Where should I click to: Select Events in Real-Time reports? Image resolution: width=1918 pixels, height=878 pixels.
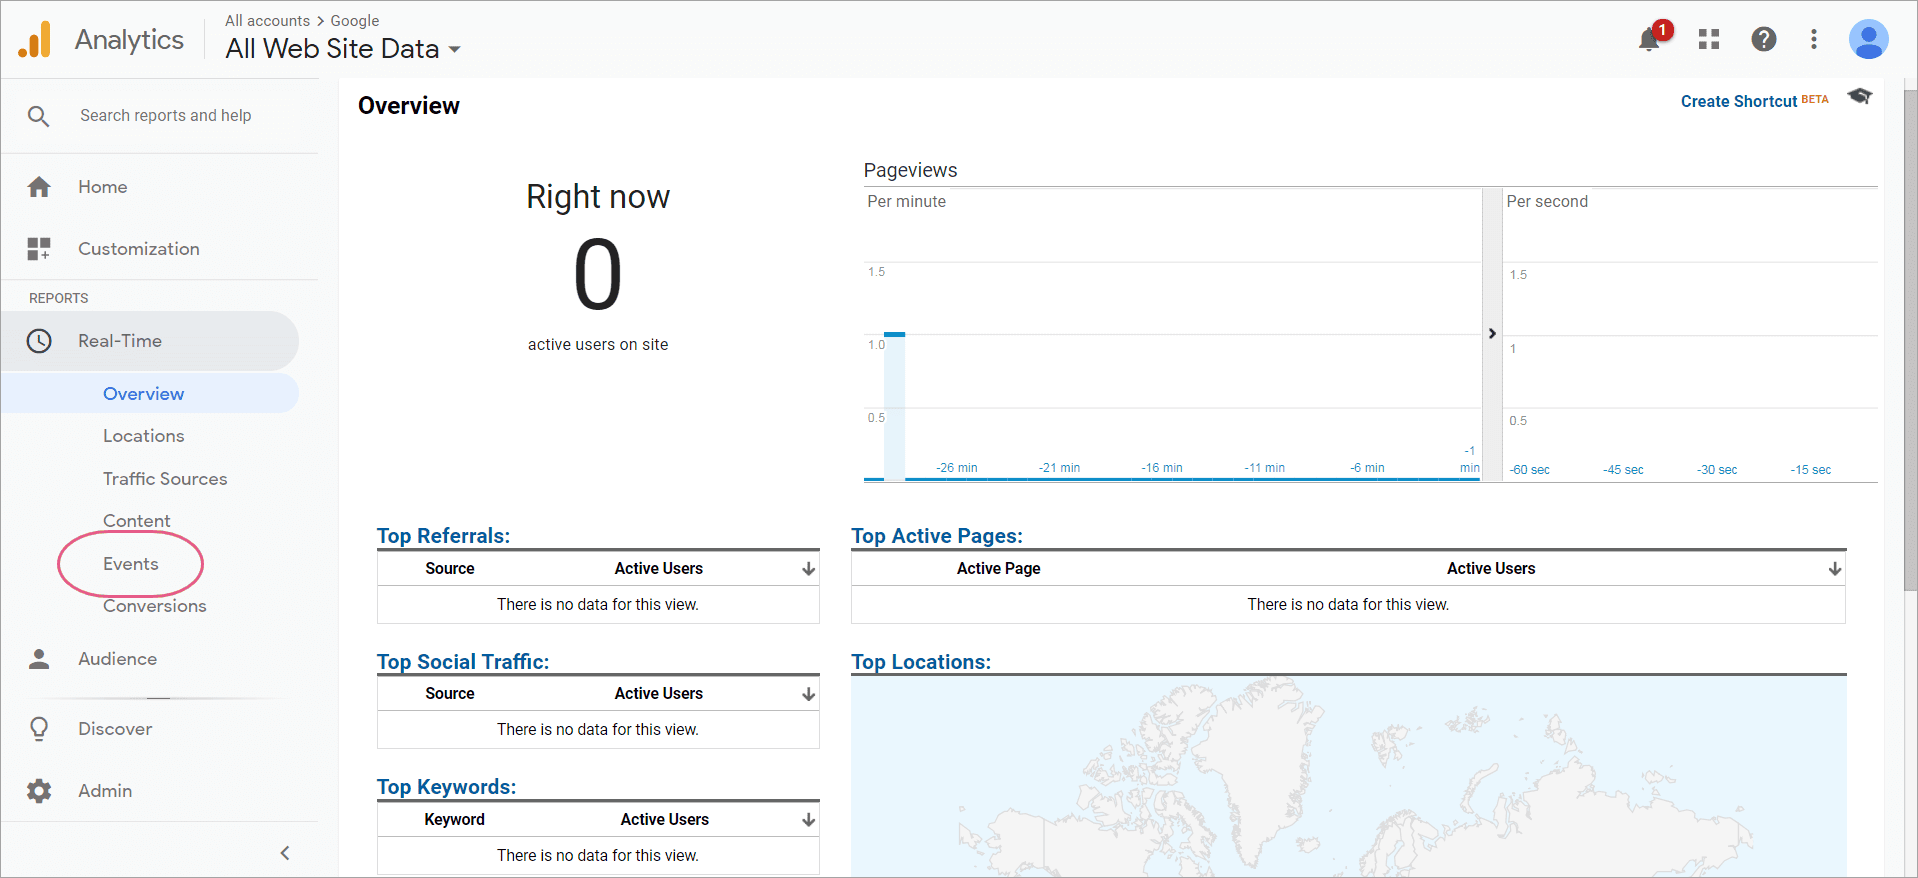click(x=131, y=564)
